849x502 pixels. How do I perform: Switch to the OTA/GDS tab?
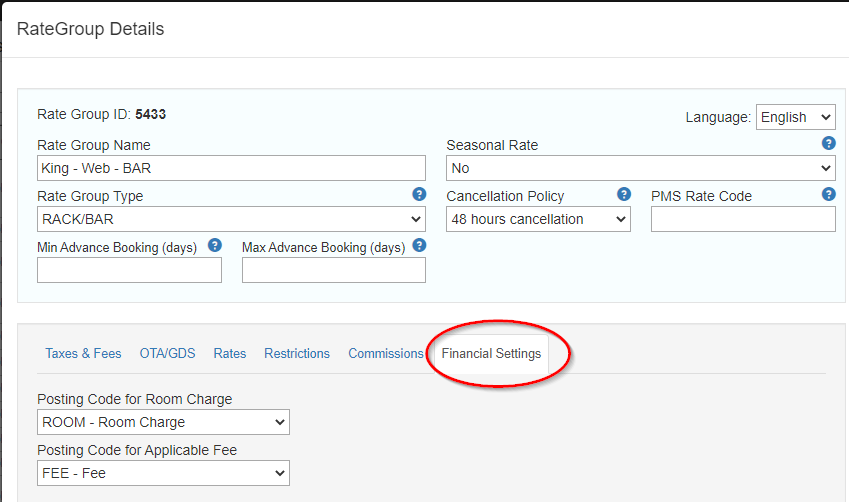click(x=167, y=354)
